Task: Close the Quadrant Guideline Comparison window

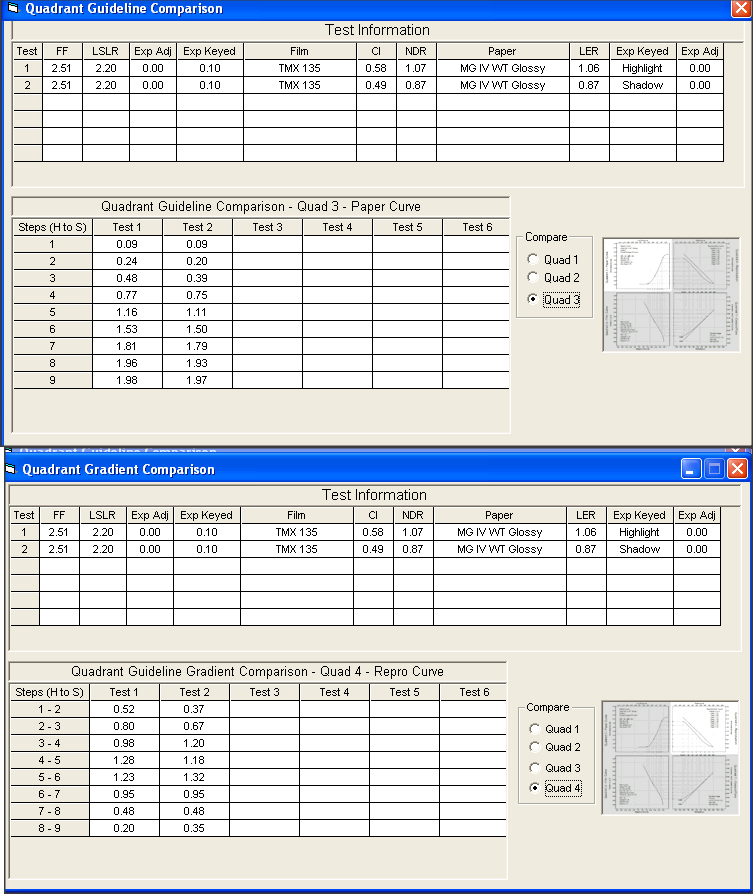Action: coord(741,7)
